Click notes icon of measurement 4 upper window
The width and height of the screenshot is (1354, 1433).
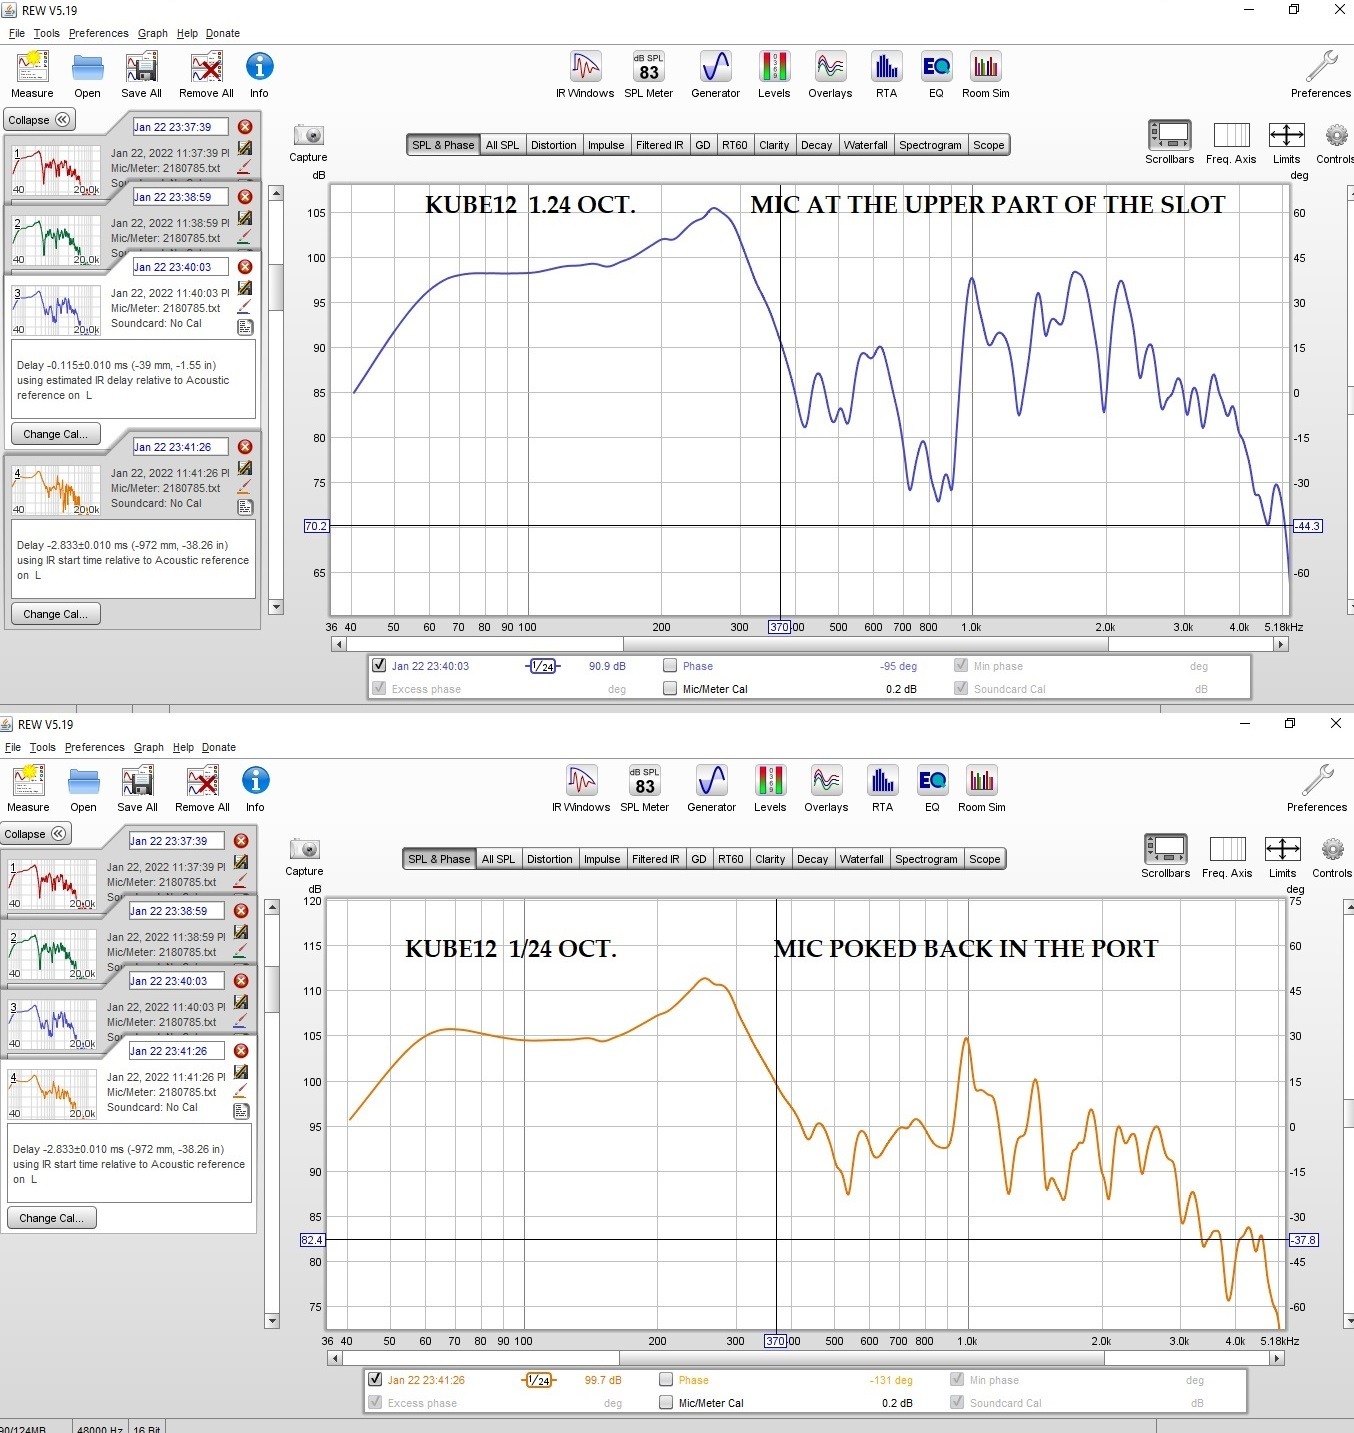click(x=245, y=507)
